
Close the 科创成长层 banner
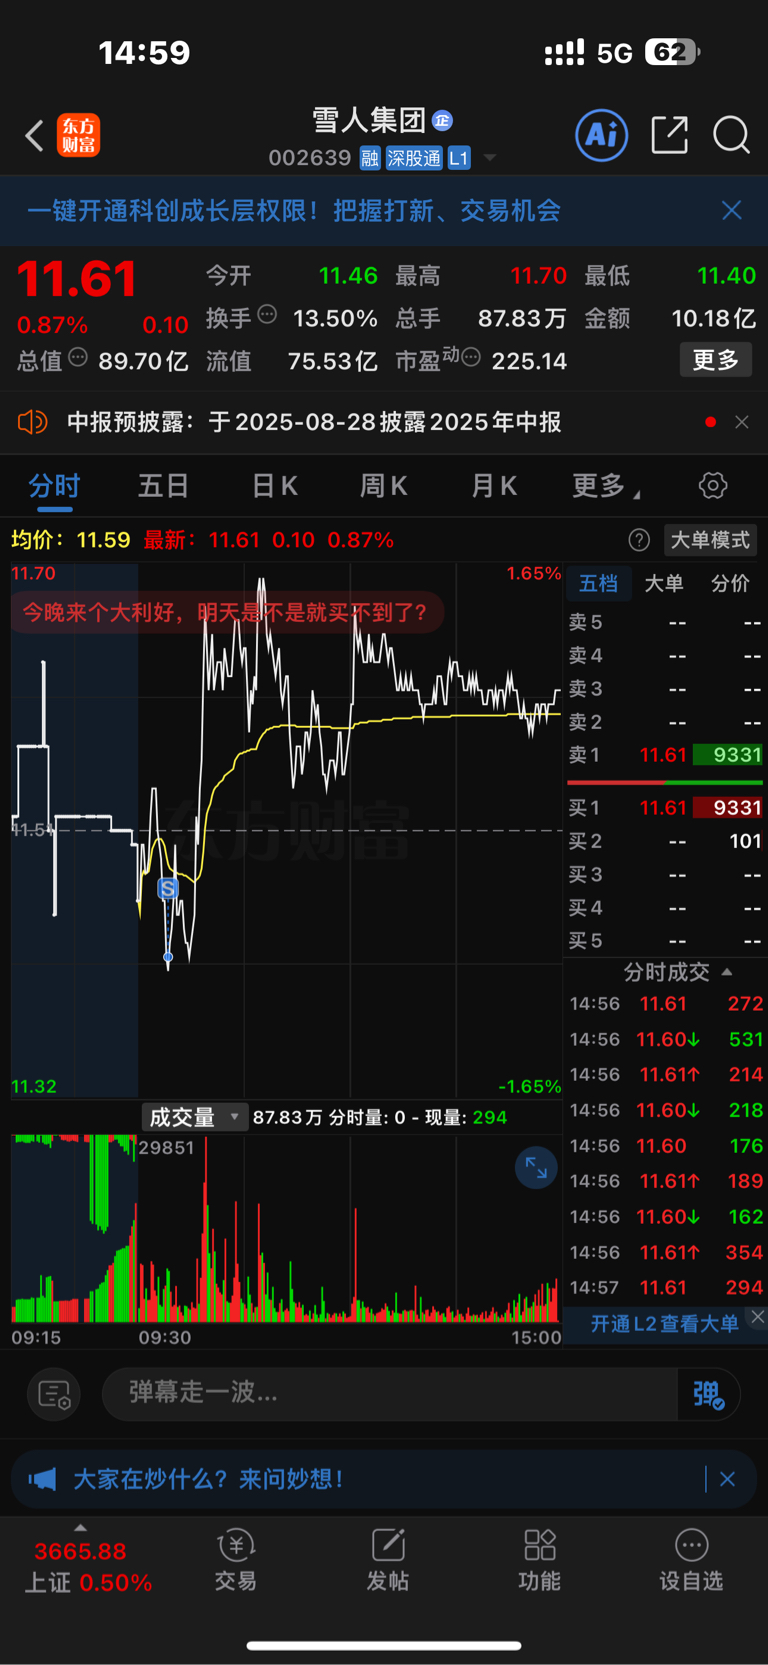732,210
